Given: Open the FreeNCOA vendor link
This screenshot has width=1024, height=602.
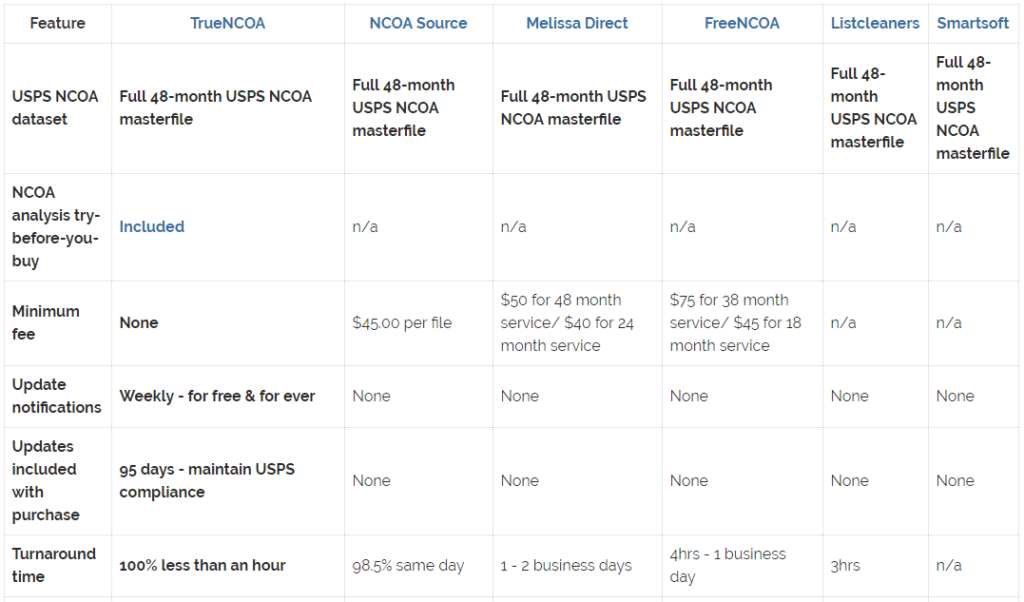Looking at the screenshot, I should coord(741,23).
